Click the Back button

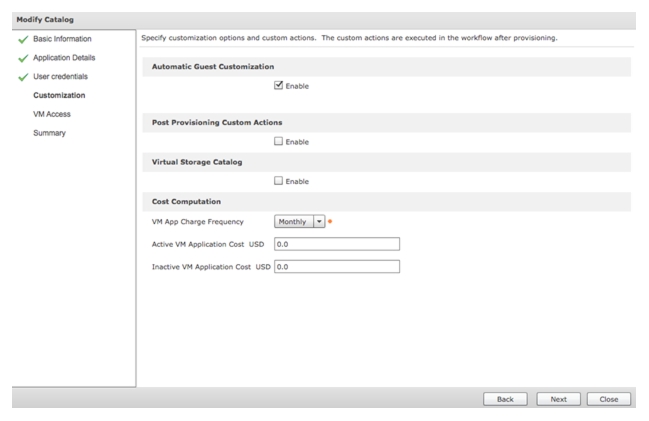click(x=505, y=399)
